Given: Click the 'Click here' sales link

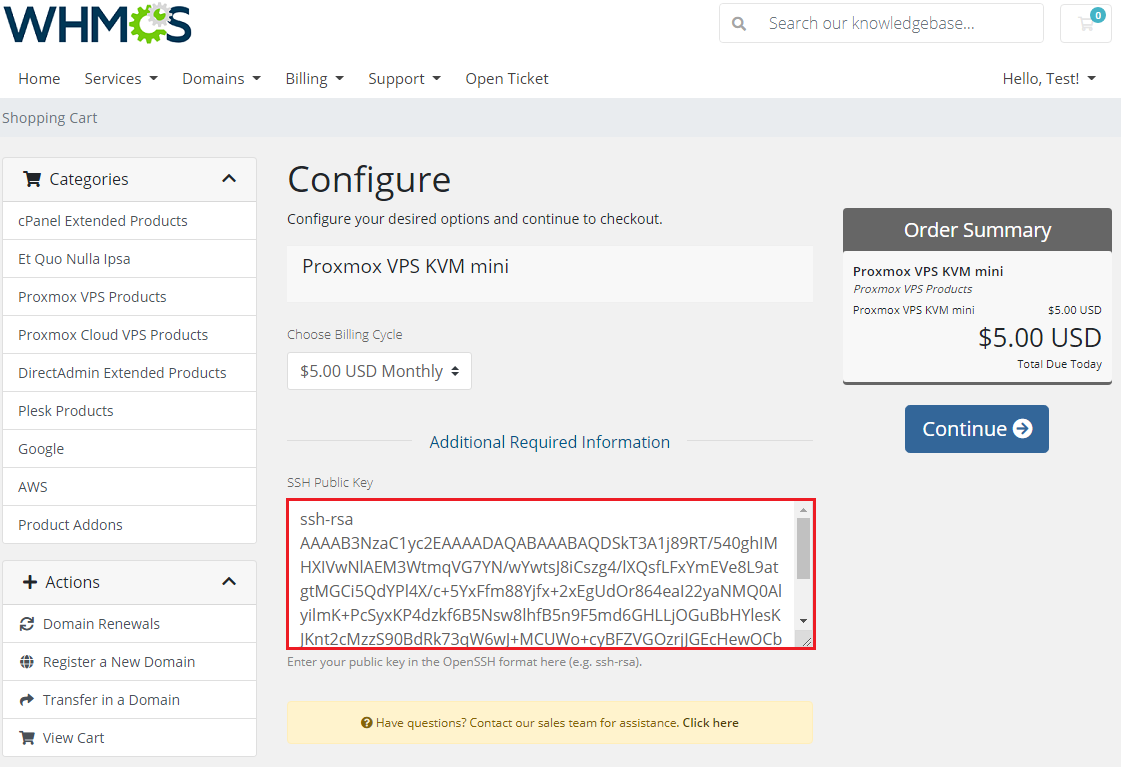Looking at the screenshot, I should 710,723.
